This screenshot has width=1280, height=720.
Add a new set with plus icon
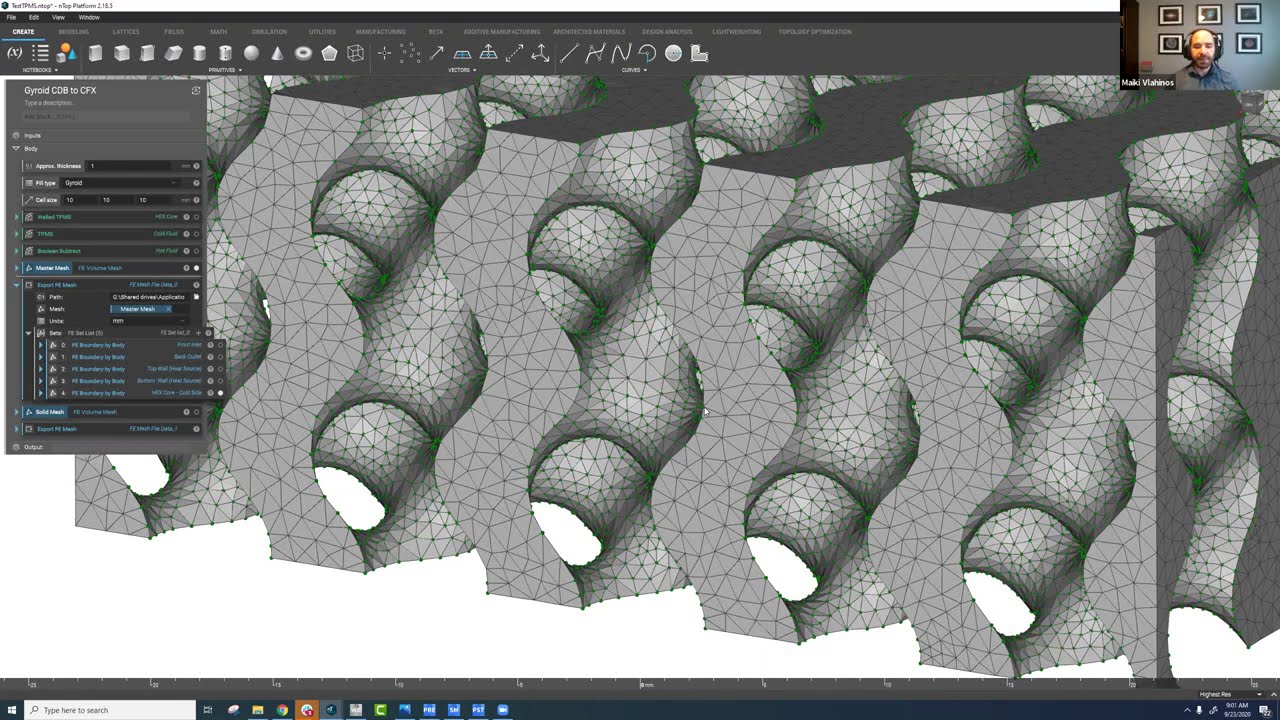click(x=198, y=332)
